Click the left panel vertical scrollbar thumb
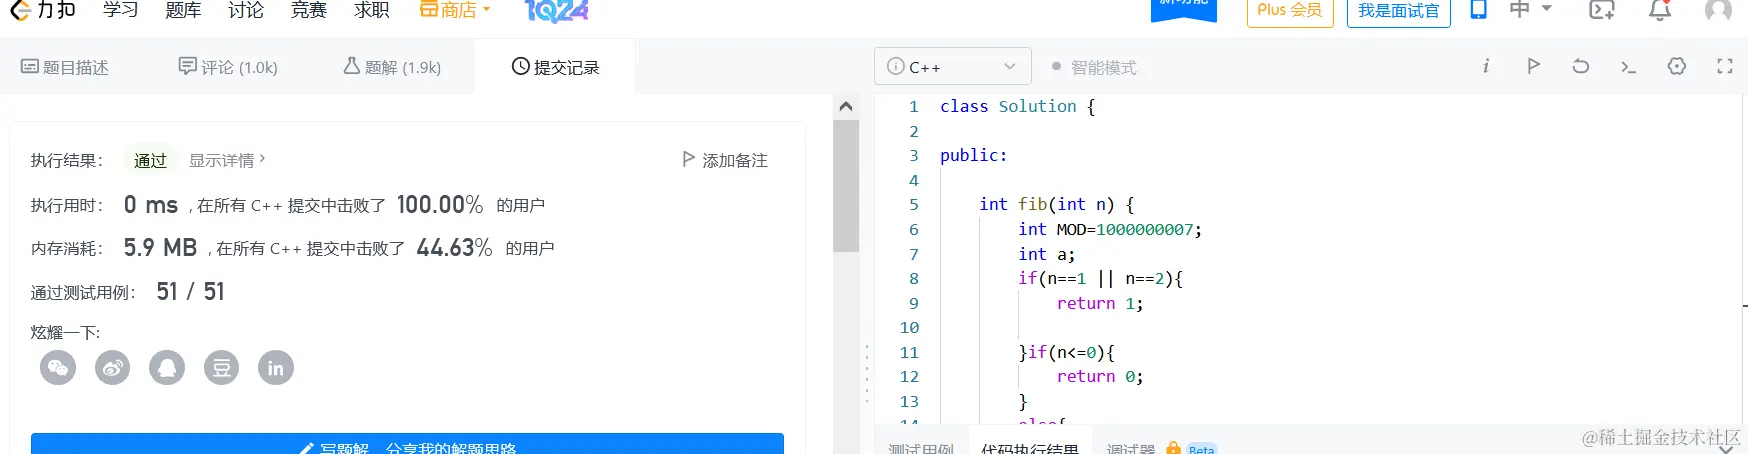 point(846,186)
